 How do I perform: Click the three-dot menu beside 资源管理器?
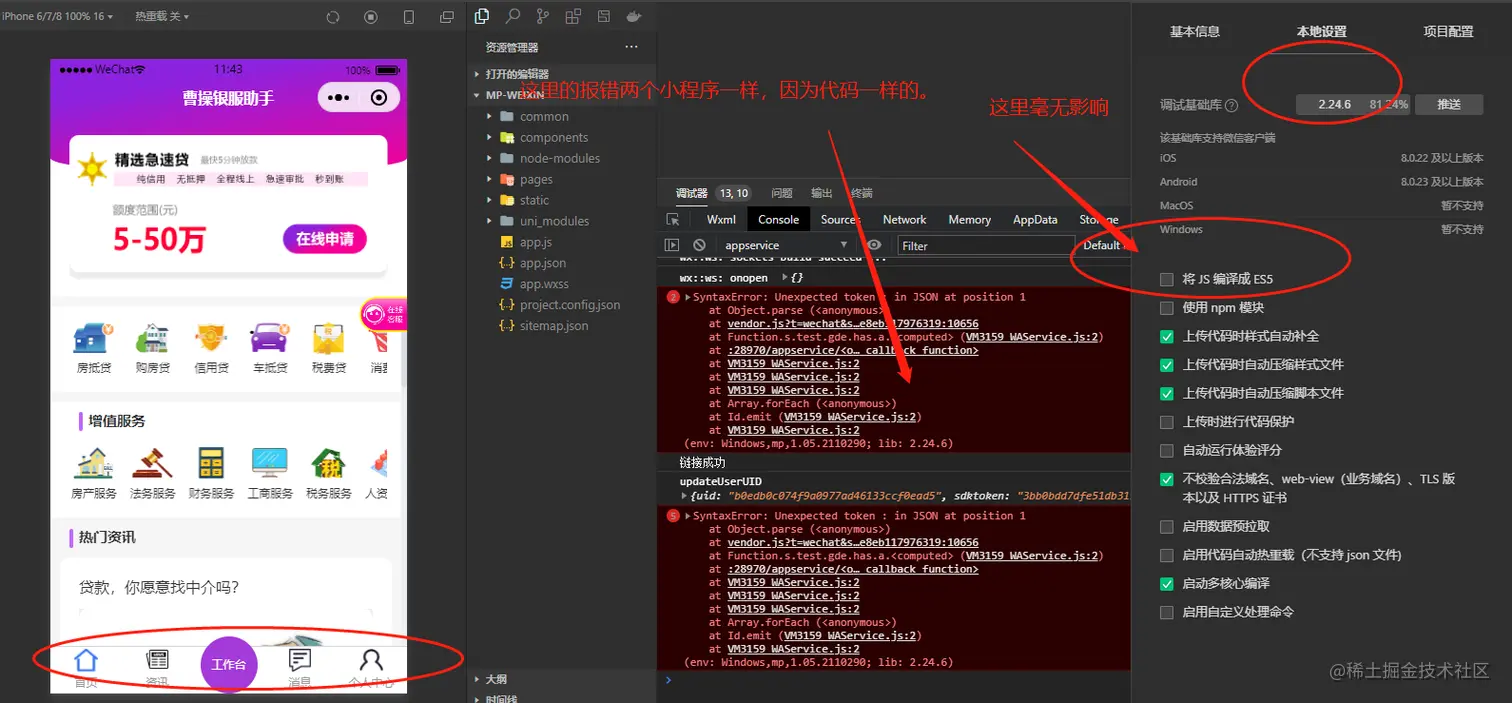[x=631, y=47]
